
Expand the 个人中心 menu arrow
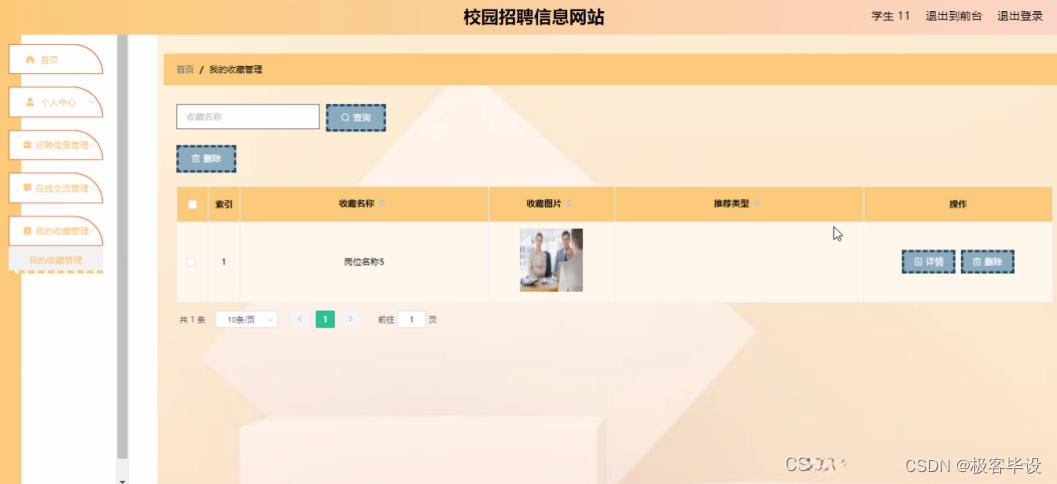92,102
